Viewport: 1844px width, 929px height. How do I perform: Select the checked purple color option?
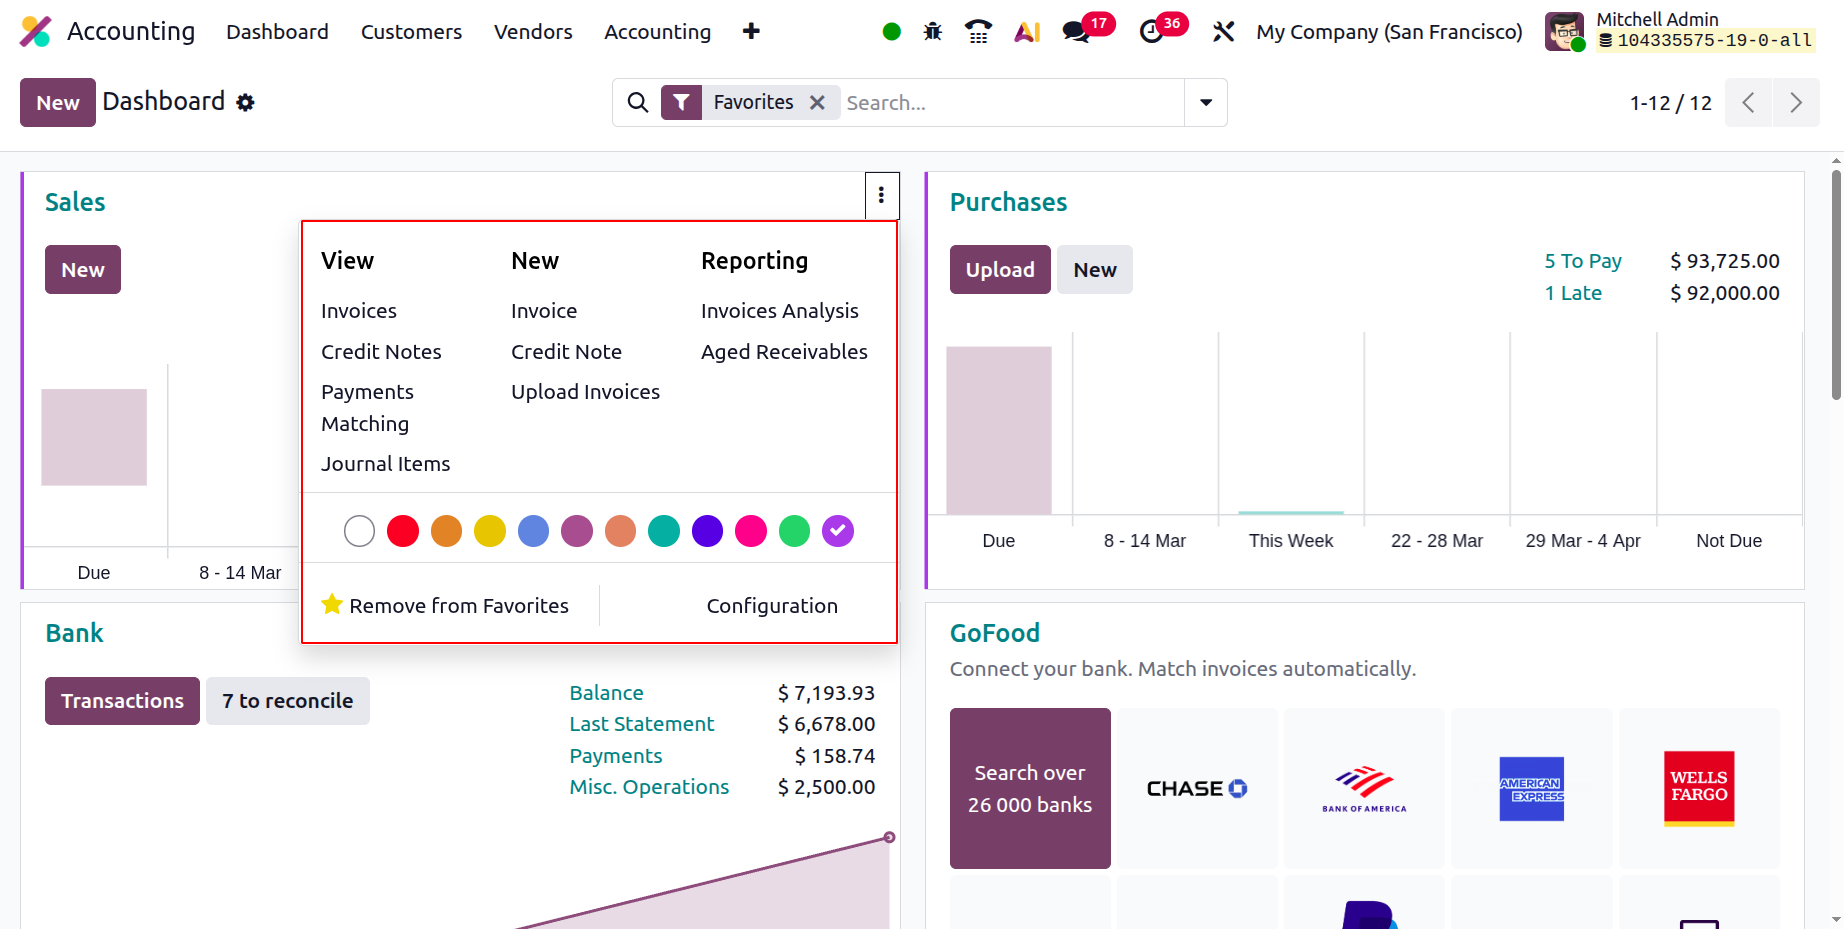tap(838, 531)
